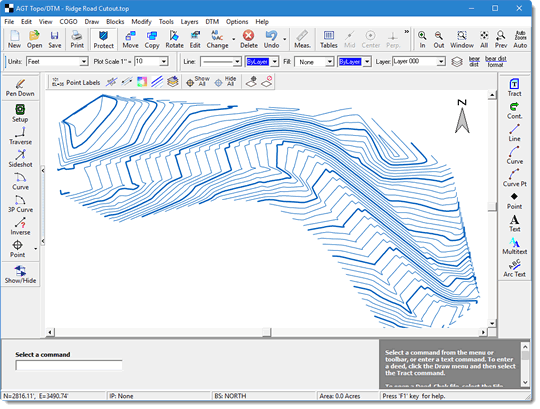Screen dimensions: 540x409
Task: Open the DTM menu
Action: 212,21
